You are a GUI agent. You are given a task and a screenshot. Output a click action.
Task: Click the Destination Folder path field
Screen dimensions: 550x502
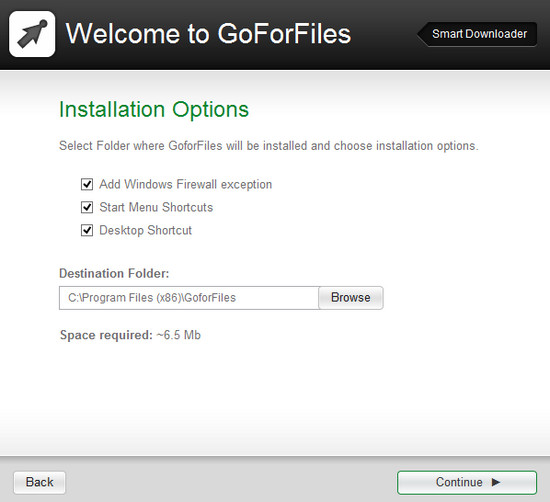(x=189, y=298)
